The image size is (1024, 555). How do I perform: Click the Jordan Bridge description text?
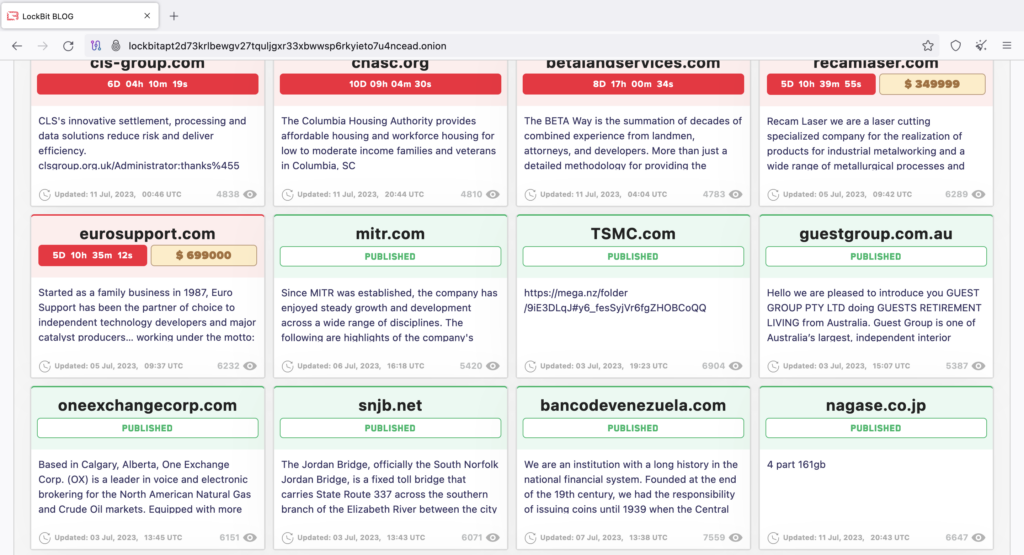point(390,486)
